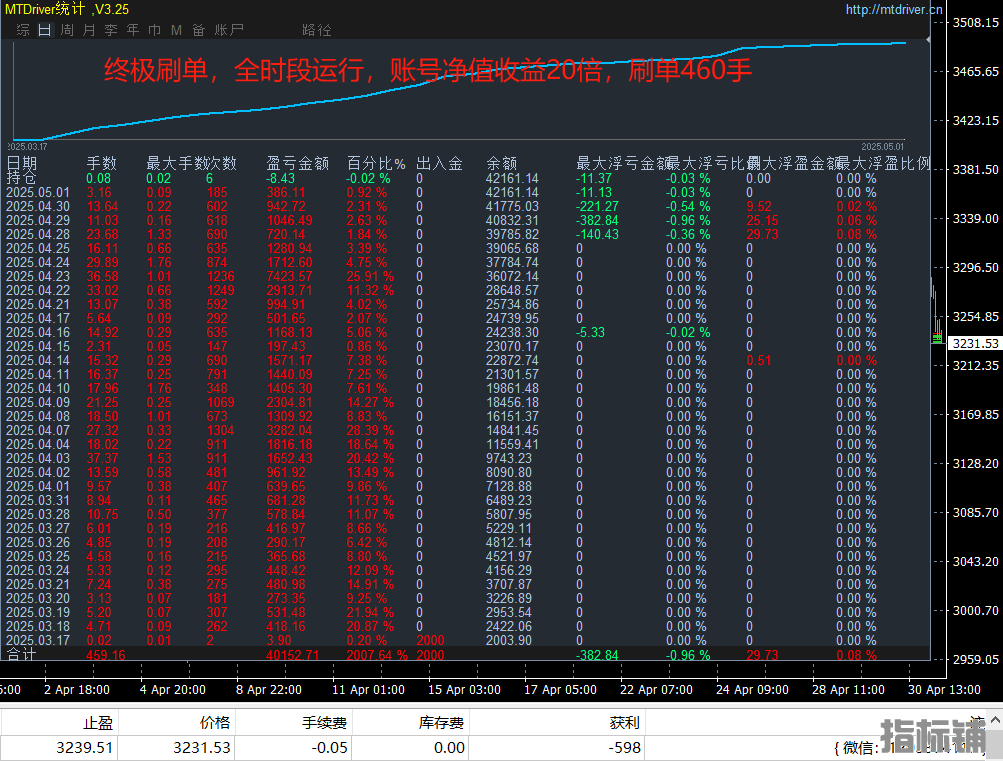Open the 币 symbol tab
The image size is (1003, 761).
coord(154,30)
